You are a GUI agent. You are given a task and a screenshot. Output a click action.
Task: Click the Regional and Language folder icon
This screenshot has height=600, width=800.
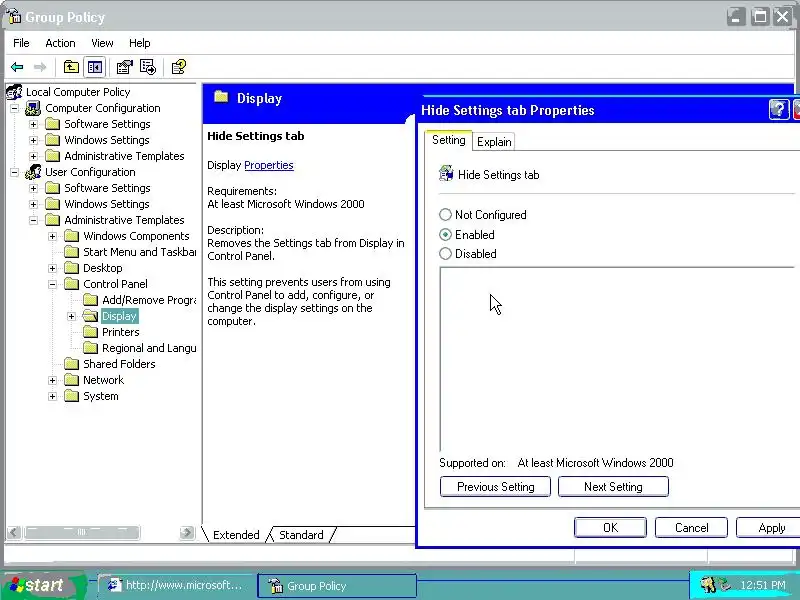[90, 348]
